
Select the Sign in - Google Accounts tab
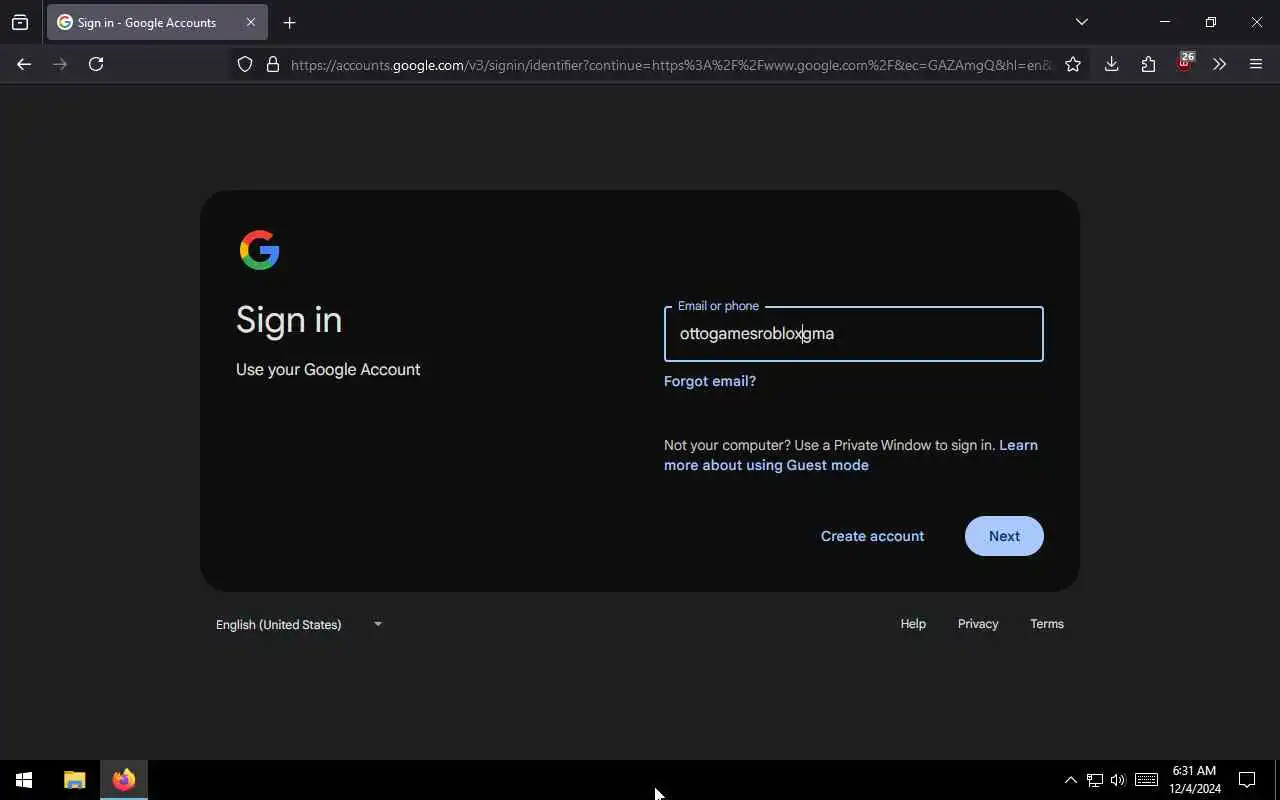(157, 22)
